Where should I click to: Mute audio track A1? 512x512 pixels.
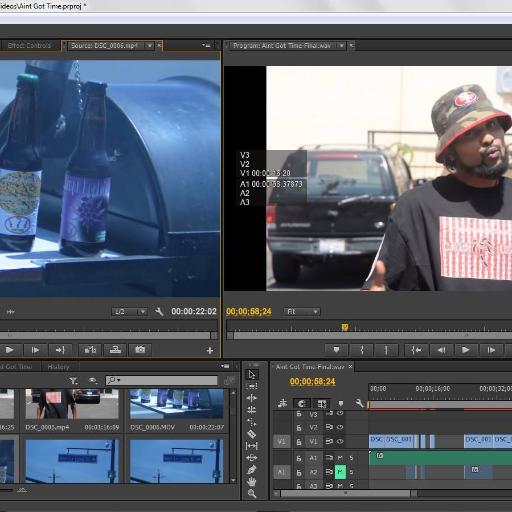point(340,458)
